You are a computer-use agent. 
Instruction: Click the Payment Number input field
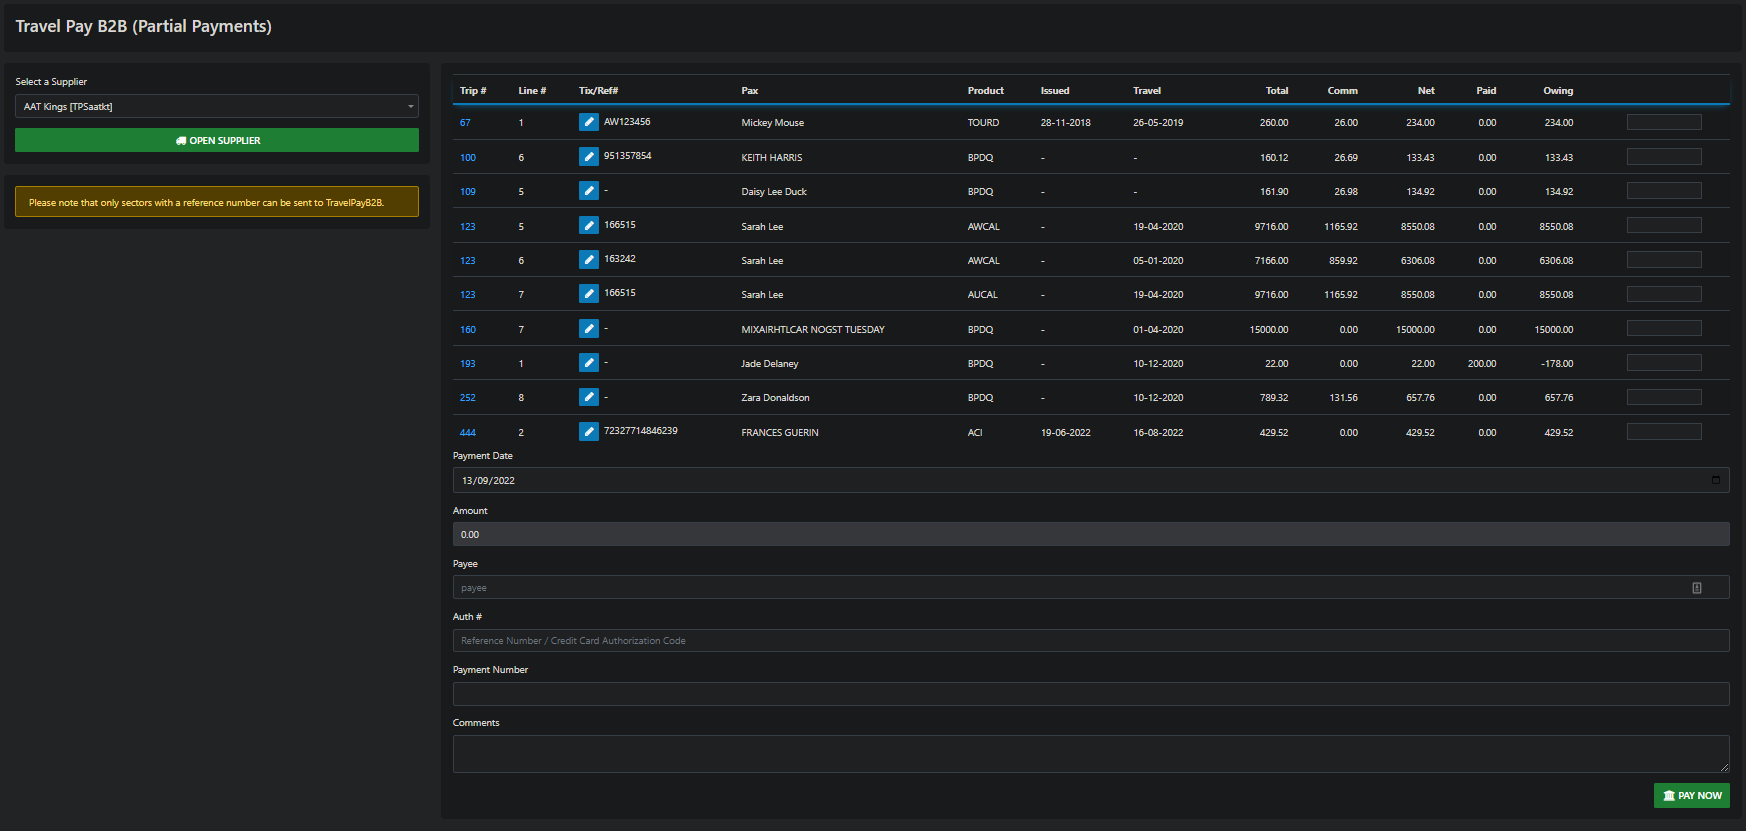pos(1090,694)
